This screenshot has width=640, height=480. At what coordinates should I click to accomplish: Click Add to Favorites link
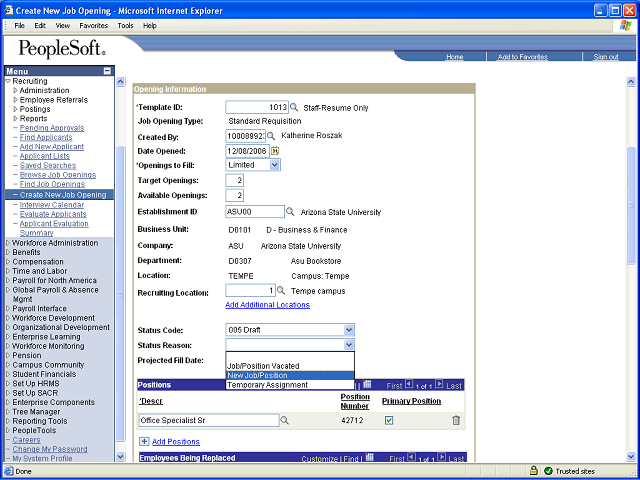pyautogui.click(x=522, y=57)
